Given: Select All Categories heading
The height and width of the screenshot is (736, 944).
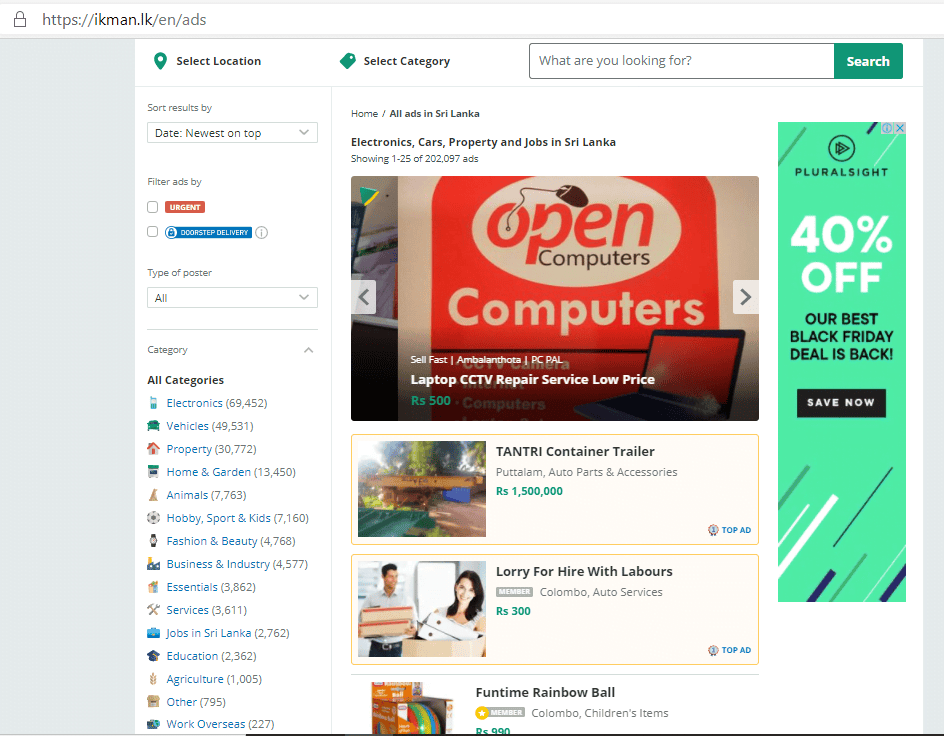Looking at the screenshot, I should pyautogui.click(x=185, y=380).
